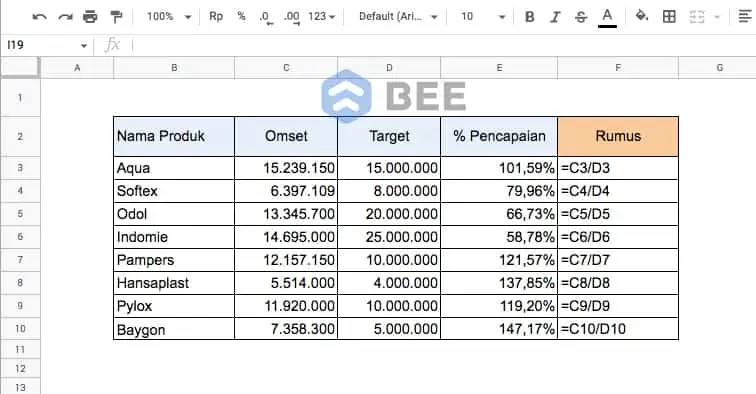Select column F header
This screenshot has width=756, height=394.
[x=618, y=68]
